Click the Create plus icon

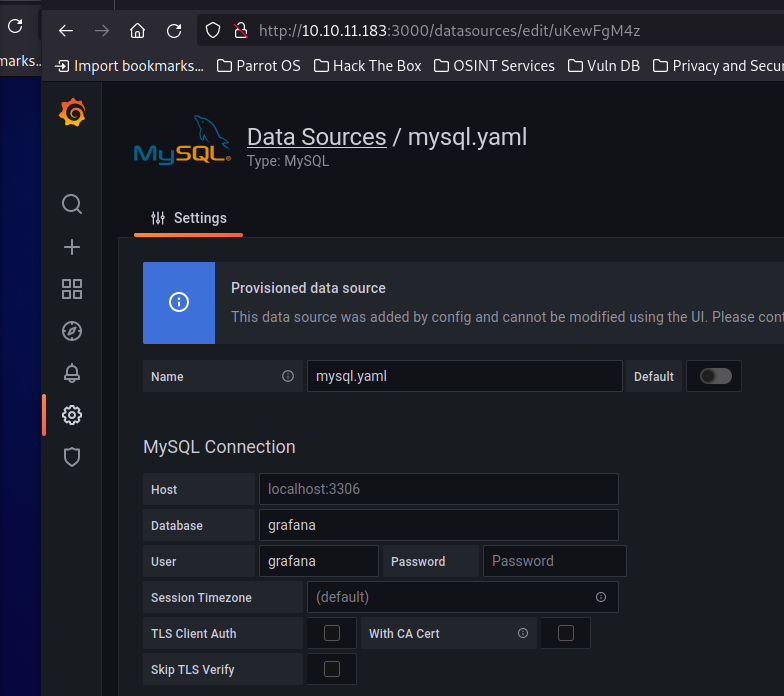tap(72, 247)
